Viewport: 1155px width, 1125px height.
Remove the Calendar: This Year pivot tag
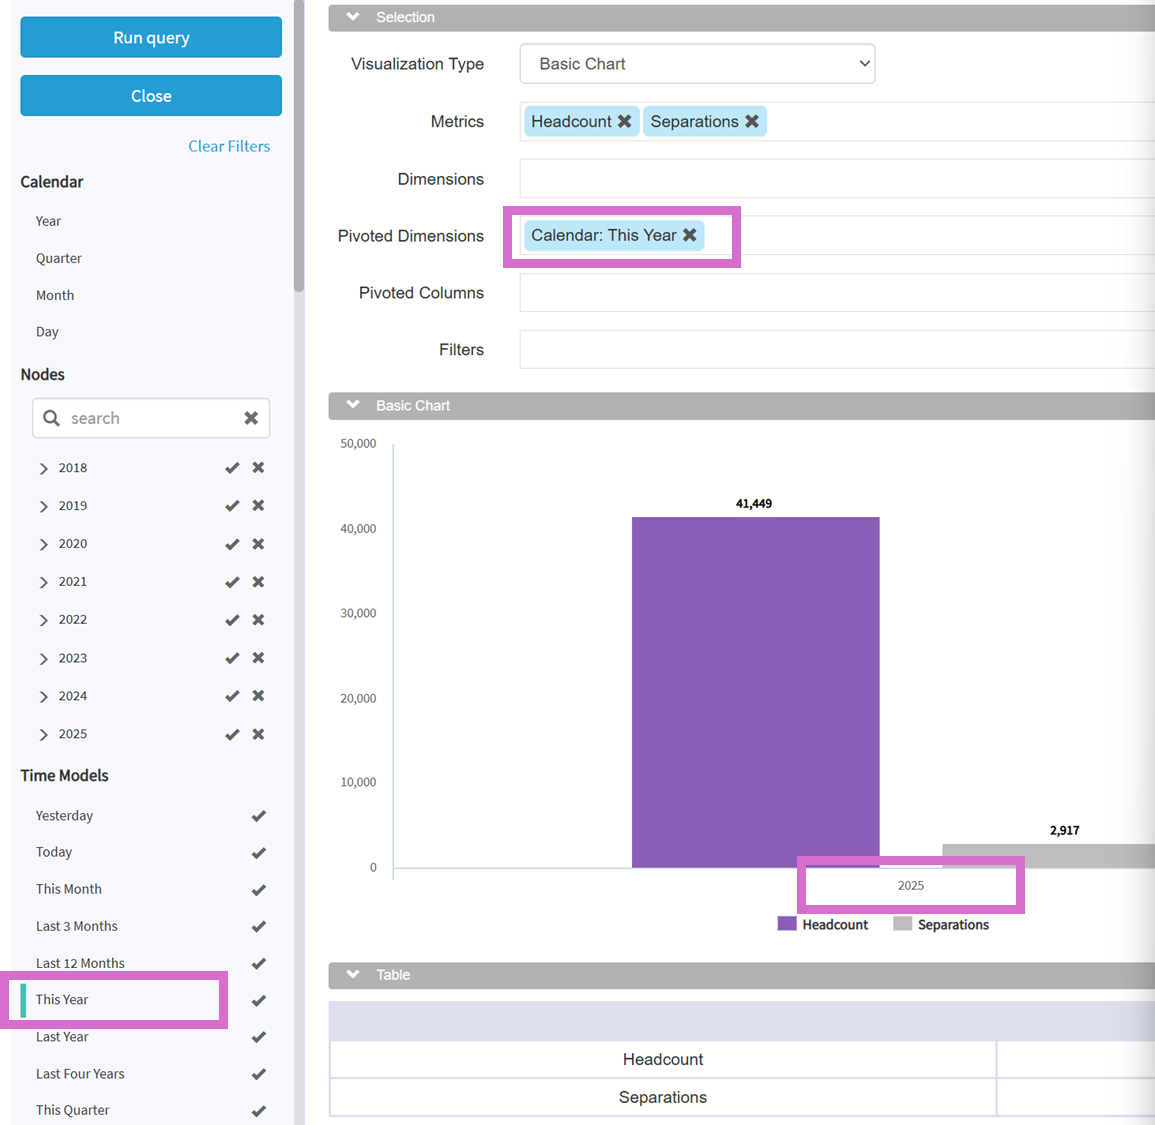(690, 235)
